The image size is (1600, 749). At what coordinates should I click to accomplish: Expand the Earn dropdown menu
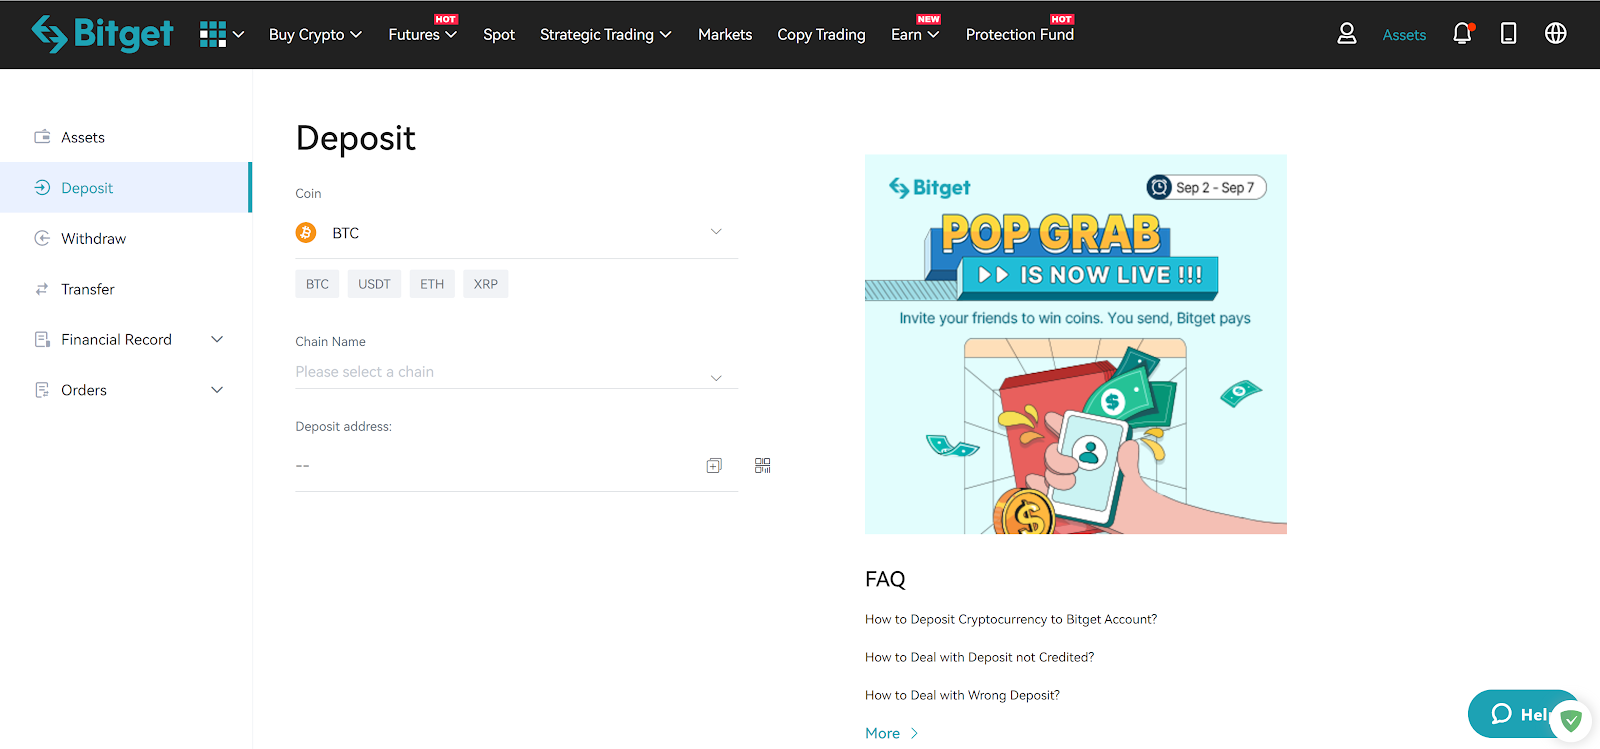[x=915, y=34]
